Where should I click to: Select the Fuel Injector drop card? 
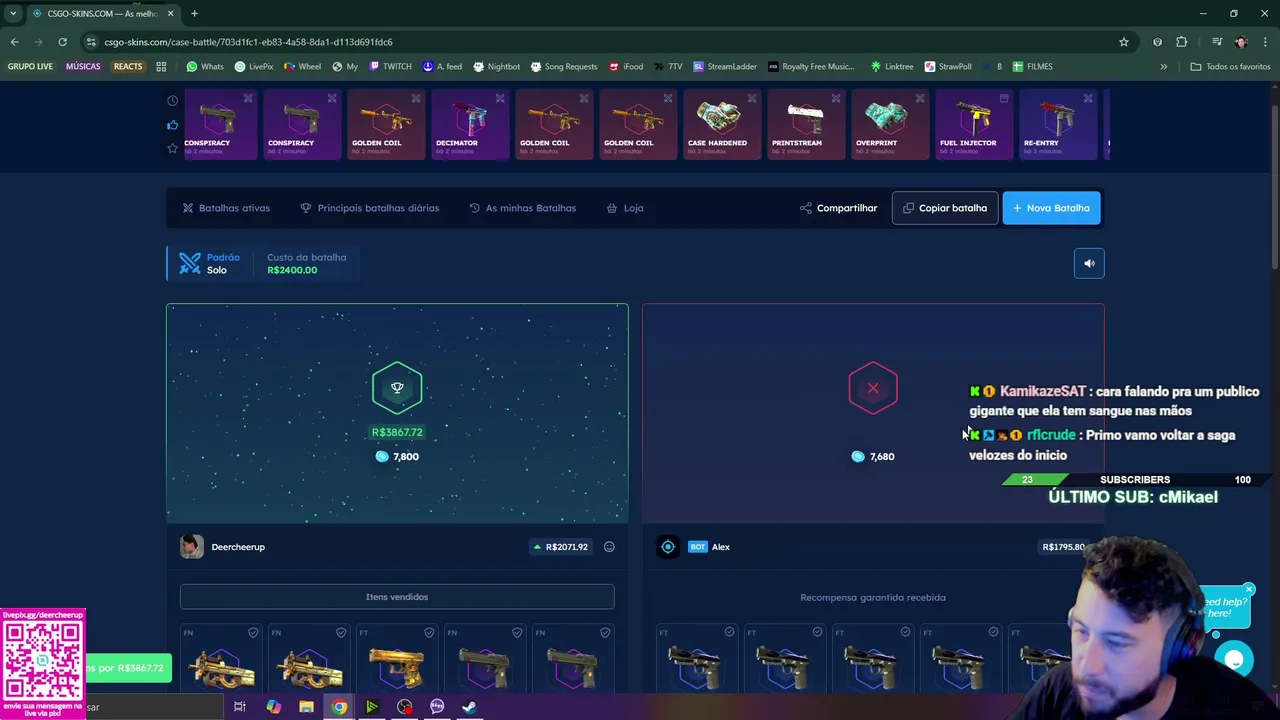pos(974,125)
